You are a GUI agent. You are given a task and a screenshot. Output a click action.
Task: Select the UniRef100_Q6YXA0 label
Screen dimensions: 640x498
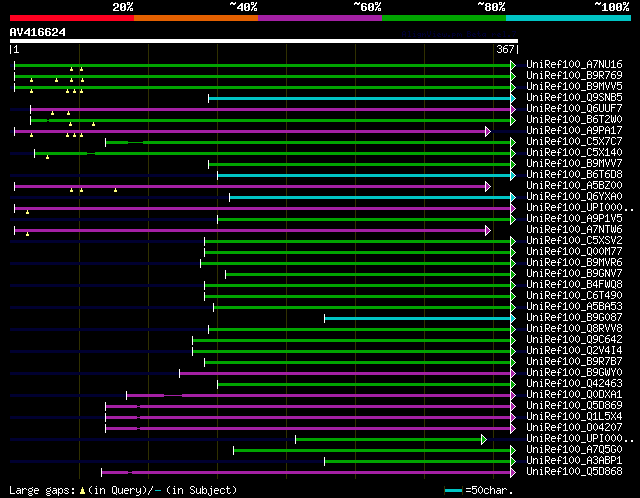tap(574, 197)
